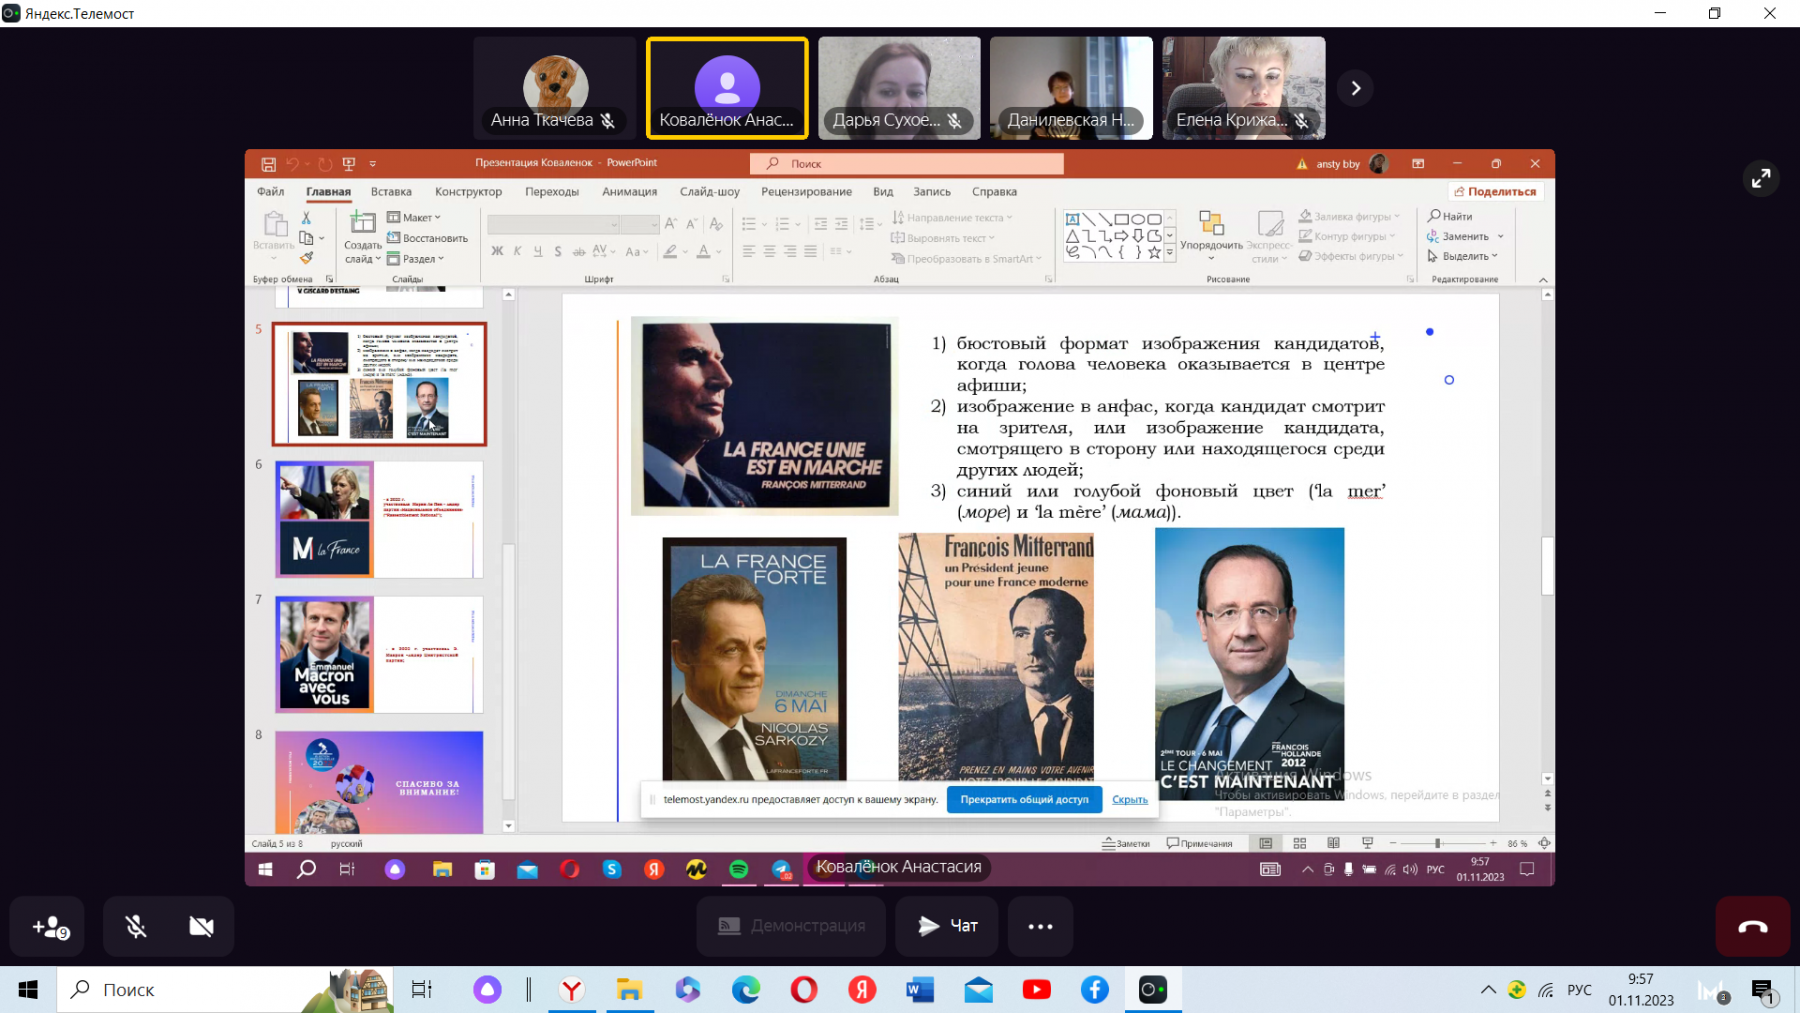Image resolution: width=1800 pixels, height=1013 pixels.
Task: Open the Section (Раздел) dropdown
Action: 416,259
